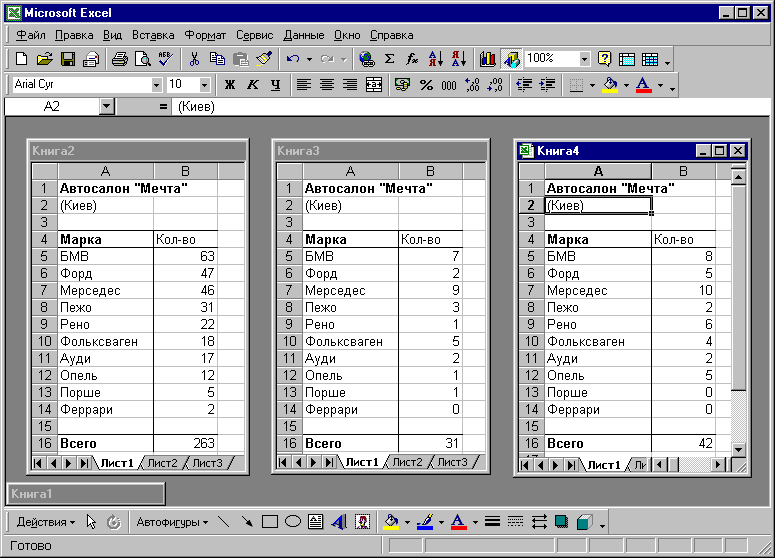The image size is (775, 558).
Task: Click the Print icon in toolbar
Action: 120,59
